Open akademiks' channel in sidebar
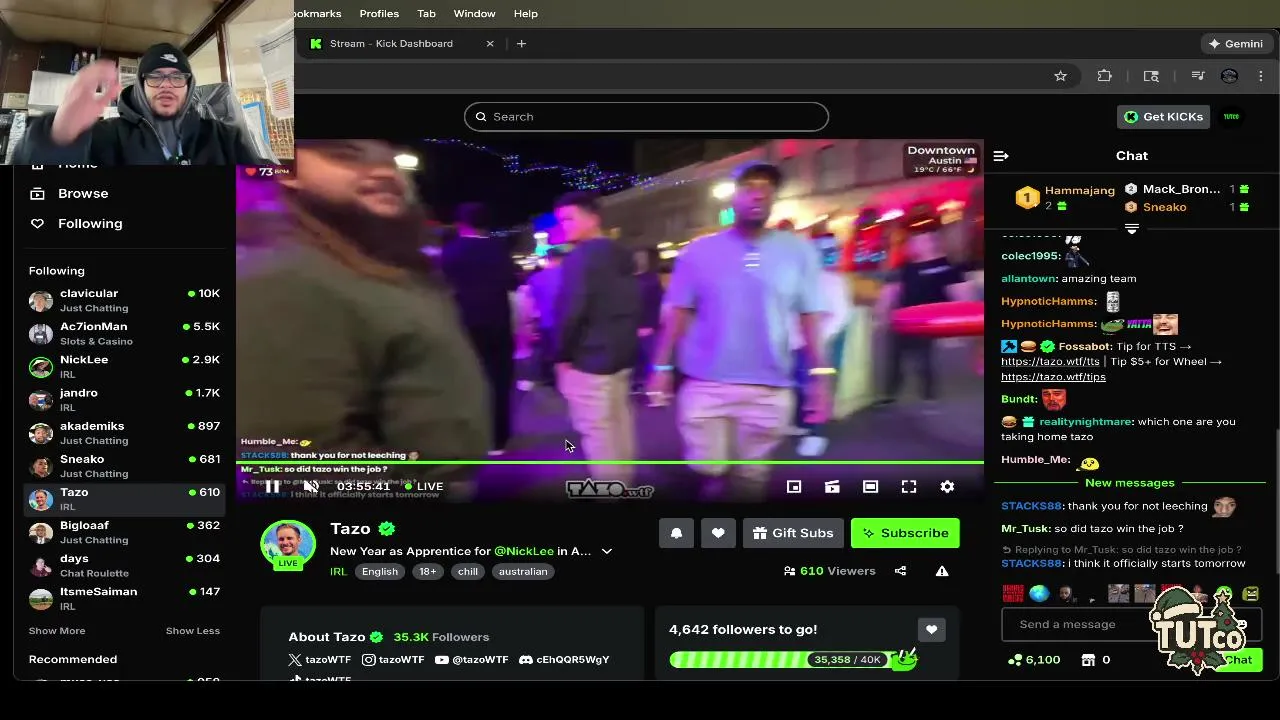The height and width of the screenshot is (720, 1280). (x=124, y=432)
